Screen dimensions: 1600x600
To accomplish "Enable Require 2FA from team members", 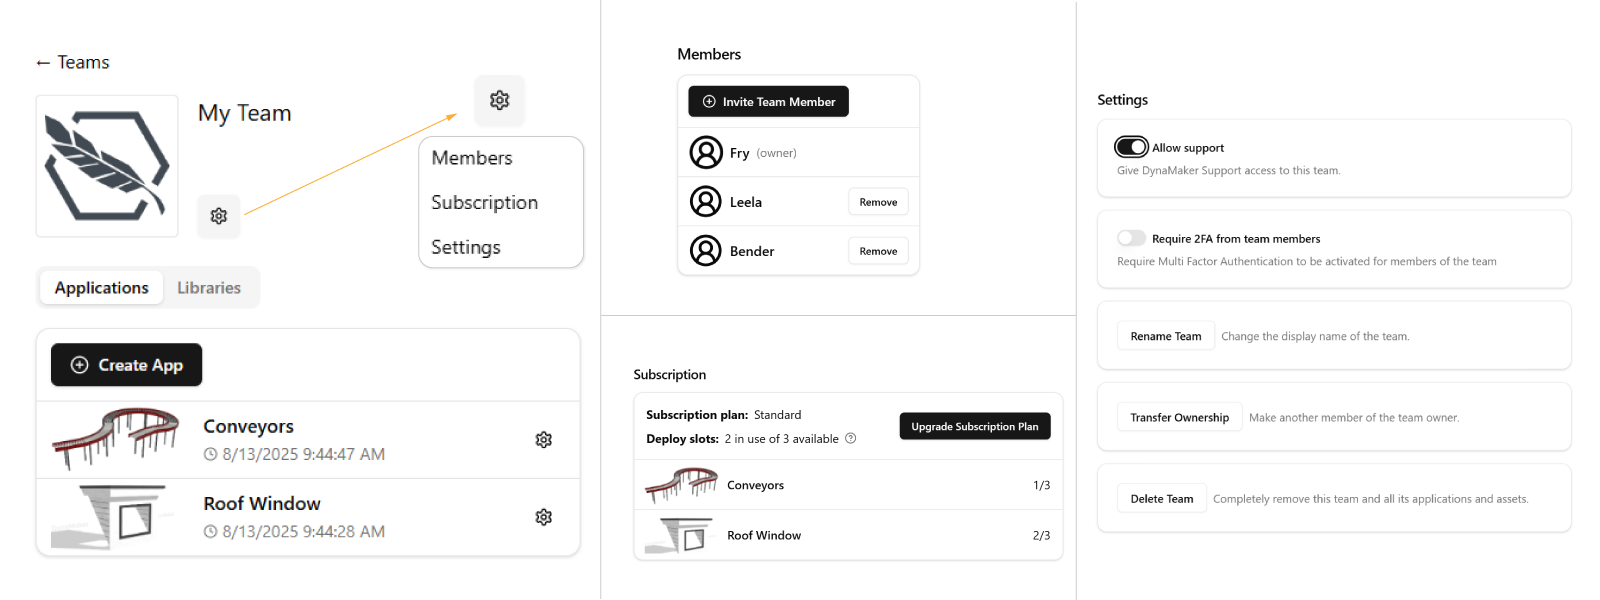I will coord(1131,238).
